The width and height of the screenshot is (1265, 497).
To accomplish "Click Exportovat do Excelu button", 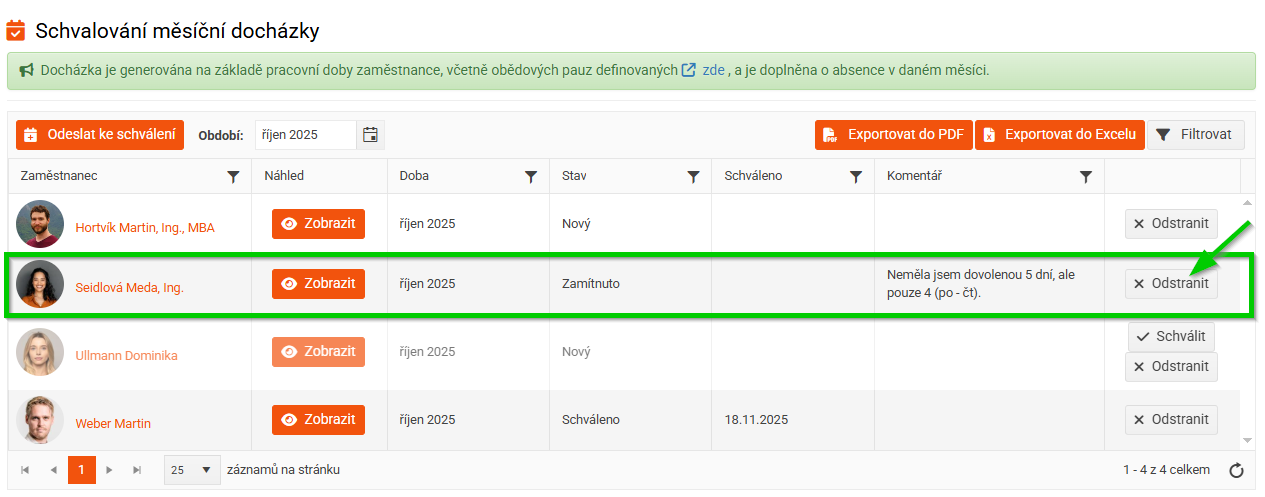I will pyautogui.click(x=1059, y=135).
